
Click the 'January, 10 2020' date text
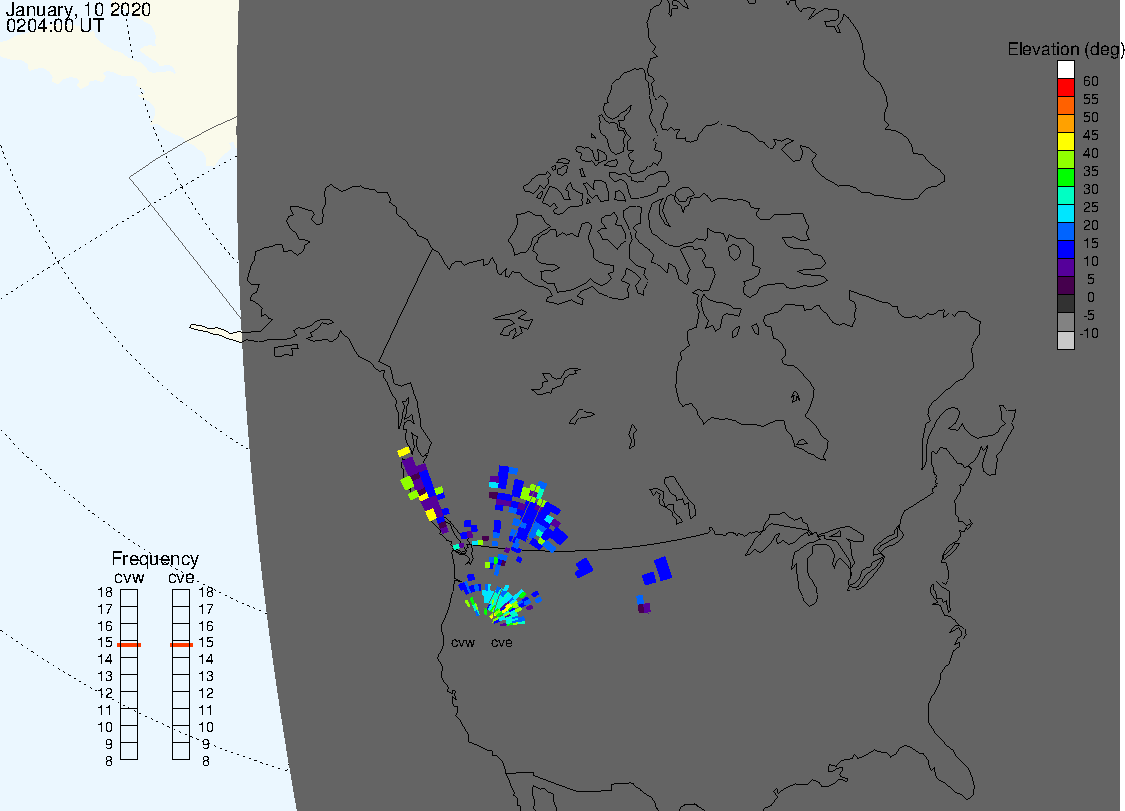(78, 9)
